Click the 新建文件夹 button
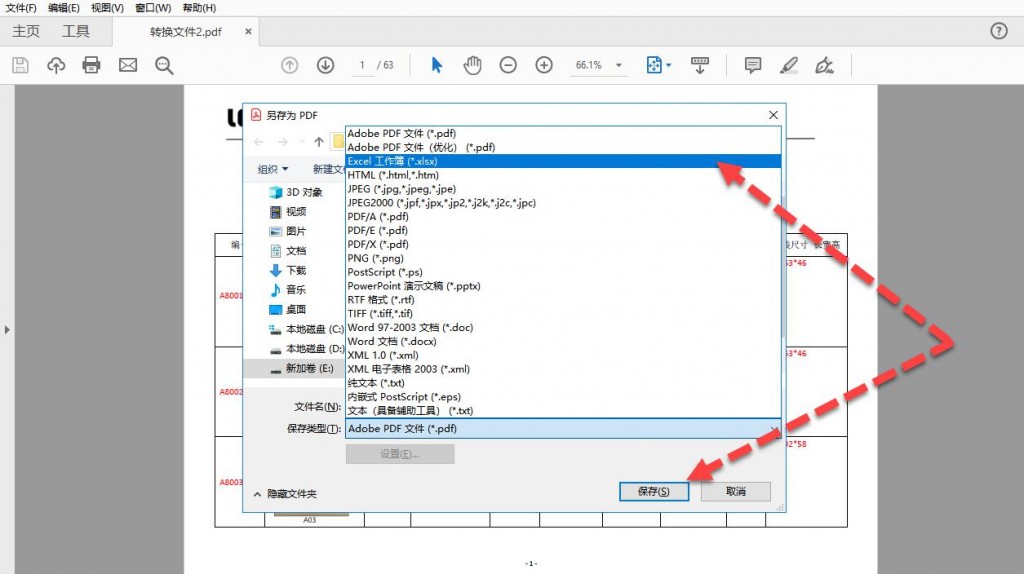The height and width of the screenshot is (574, 1024). coord(328,169)
